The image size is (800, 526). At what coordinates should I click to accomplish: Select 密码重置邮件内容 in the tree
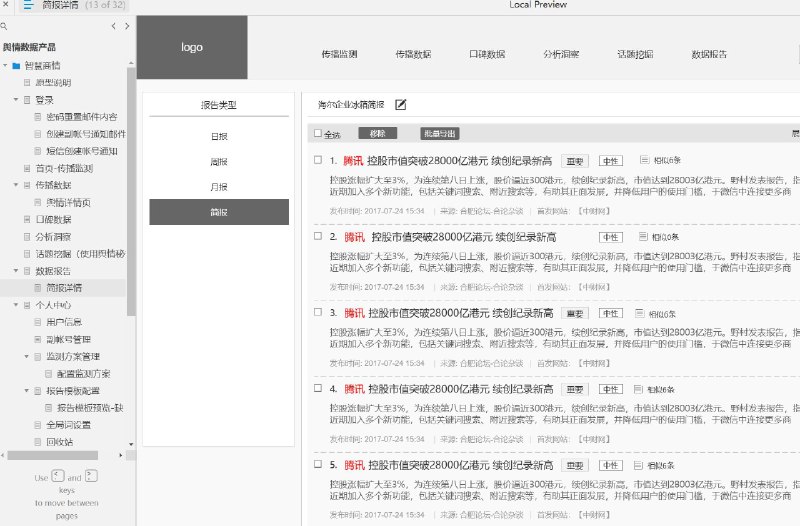[82, 117]
